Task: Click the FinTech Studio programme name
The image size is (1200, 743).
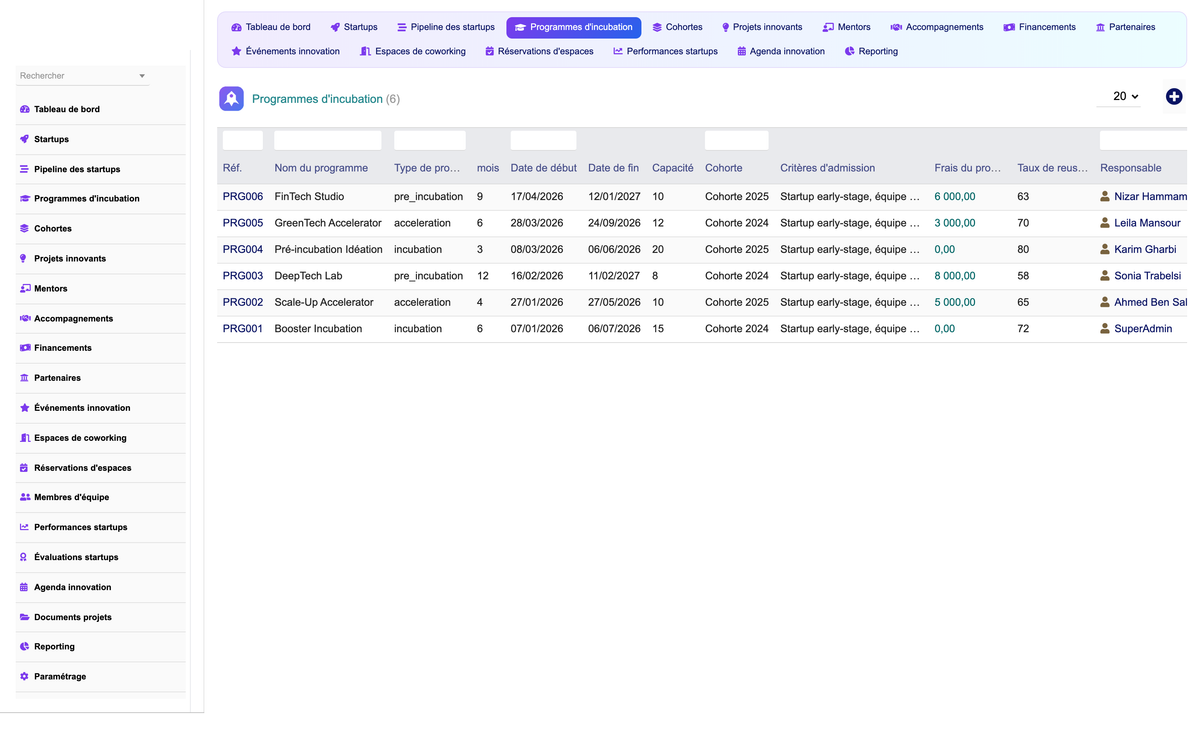Action: pos(309,197)
